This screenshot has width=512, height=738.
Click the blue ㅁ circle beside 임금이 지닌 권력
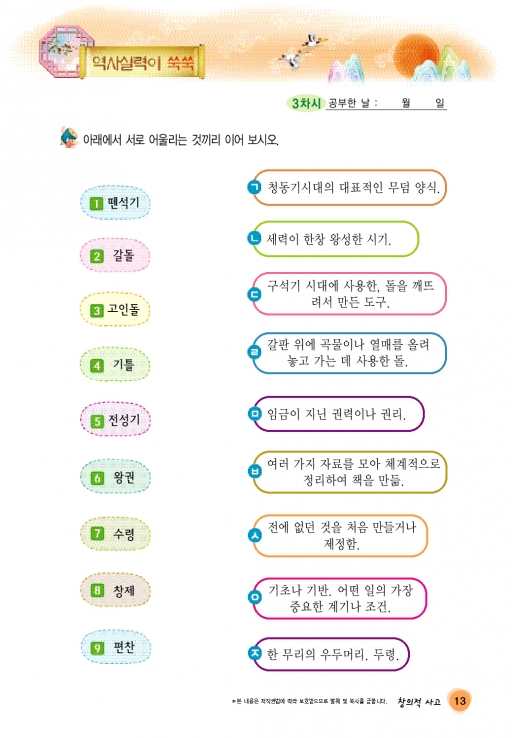pyautogui.click(x=254, y=414)
